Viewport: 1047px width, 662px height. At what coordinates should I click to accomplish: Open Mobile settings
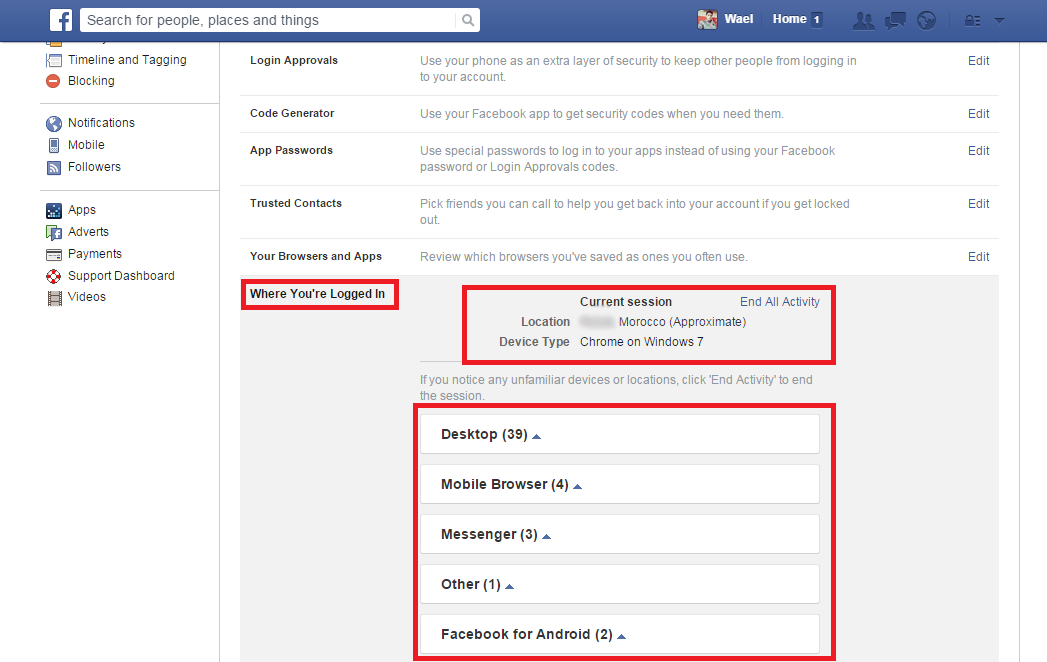click(x=86, y=145)
